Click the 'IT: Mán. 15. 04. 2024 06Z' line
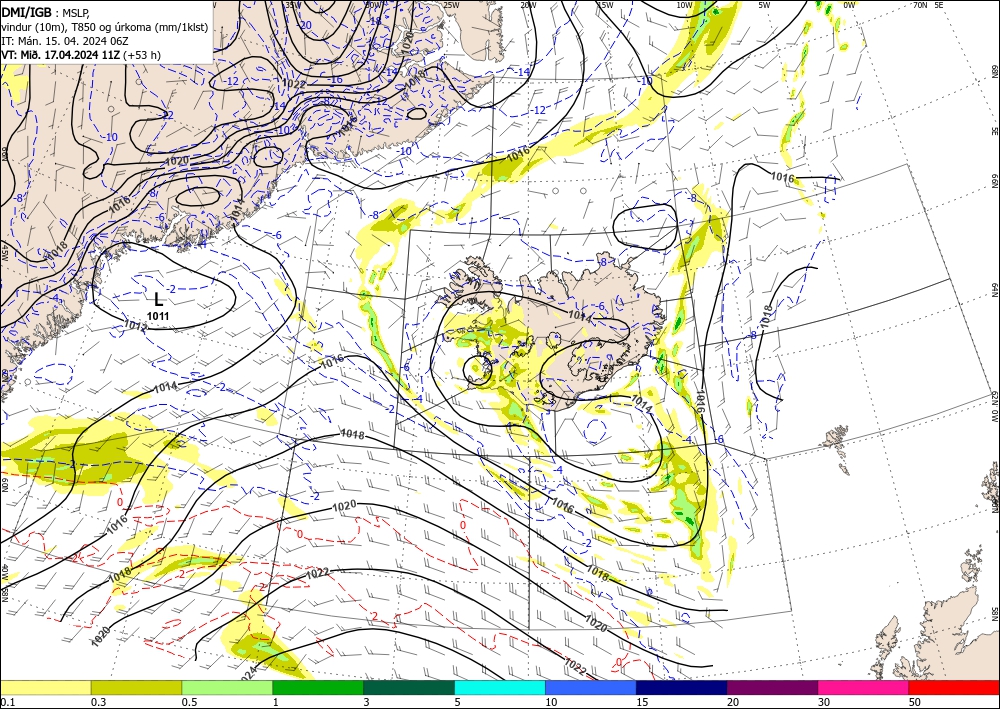 click(x=66, y=41)
